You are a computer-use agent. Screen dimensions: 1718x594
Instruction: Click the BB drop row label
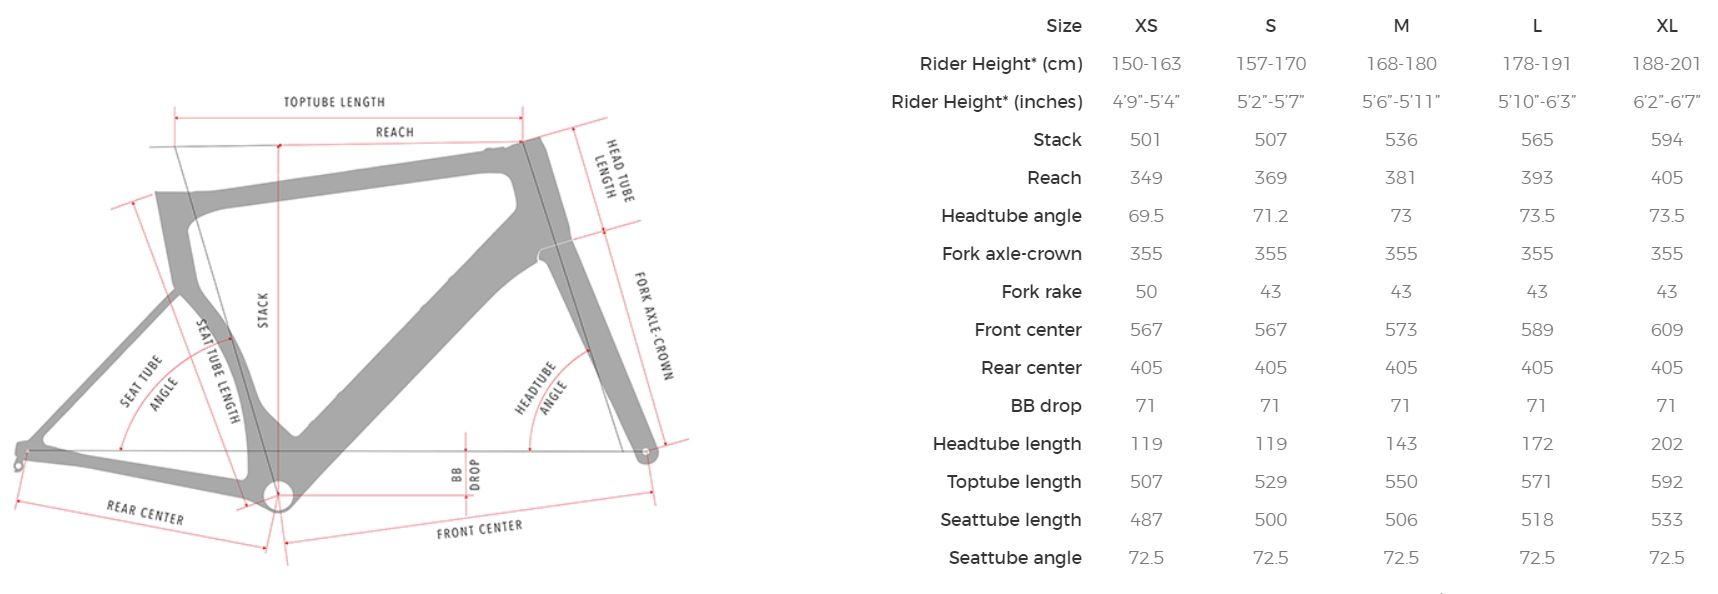pyautogui.click(x=1045, y=406)
